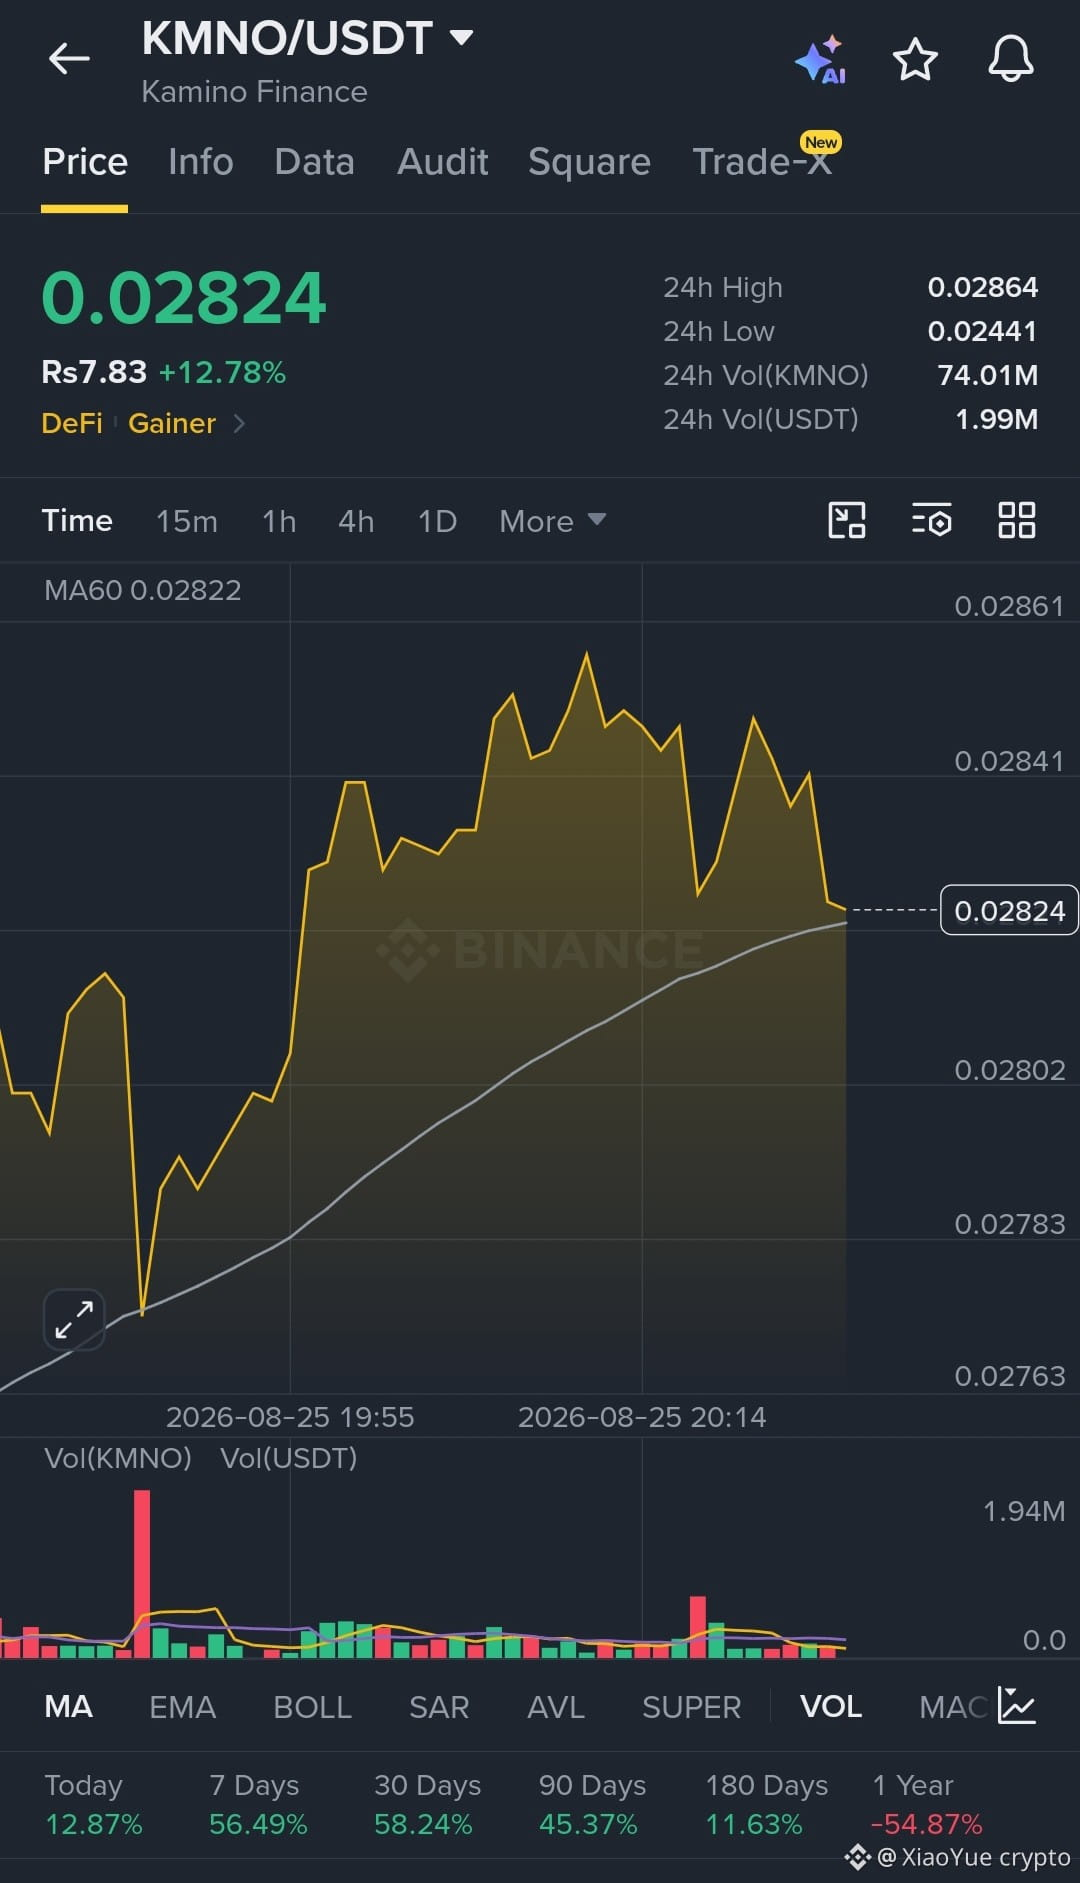Tap the 30 Days 58.24% performance
This screenshot has height=1883, width=1080.
(427, 1805)
